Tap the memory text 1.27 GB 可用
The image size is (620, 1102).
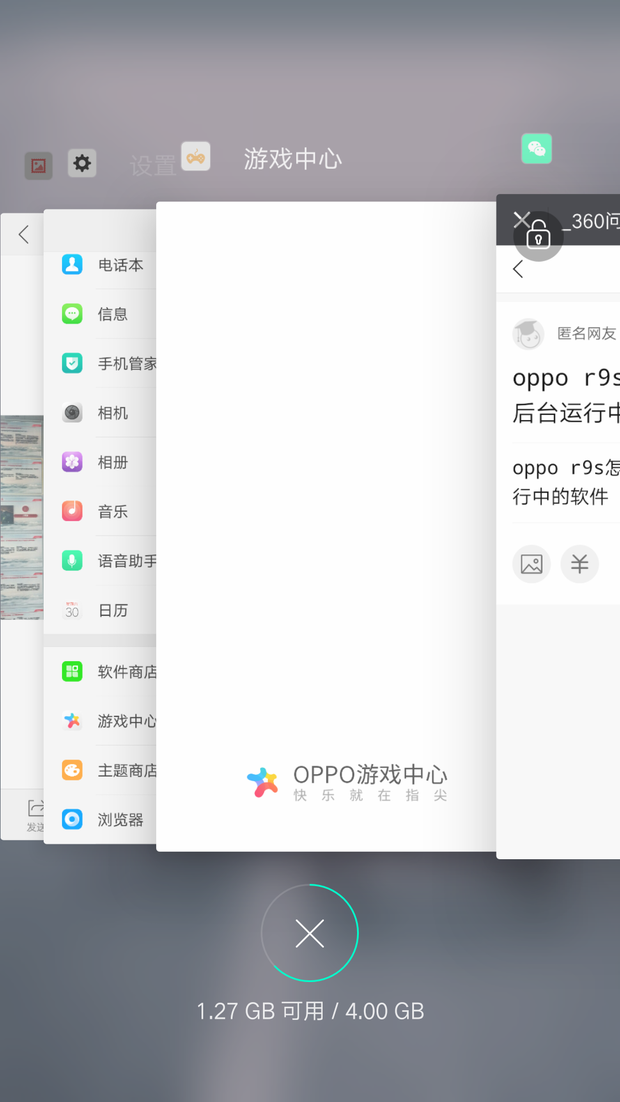pos(260,1012)
